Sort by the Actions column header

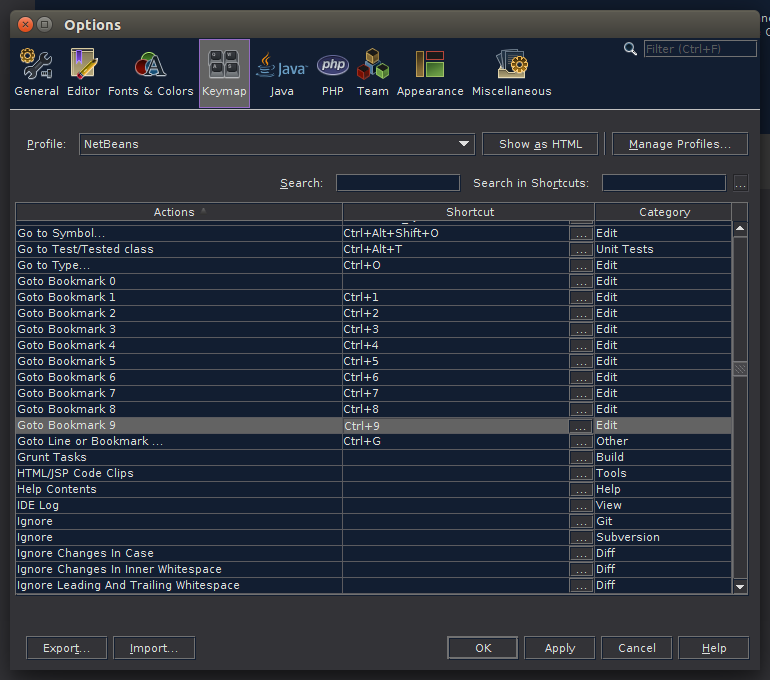click(179, 212)
